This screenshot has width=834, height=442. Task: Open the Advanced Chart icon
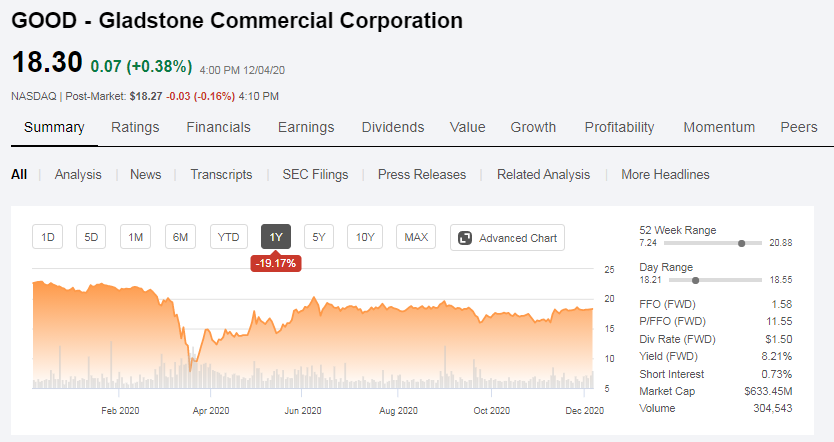tap(466, 238)
